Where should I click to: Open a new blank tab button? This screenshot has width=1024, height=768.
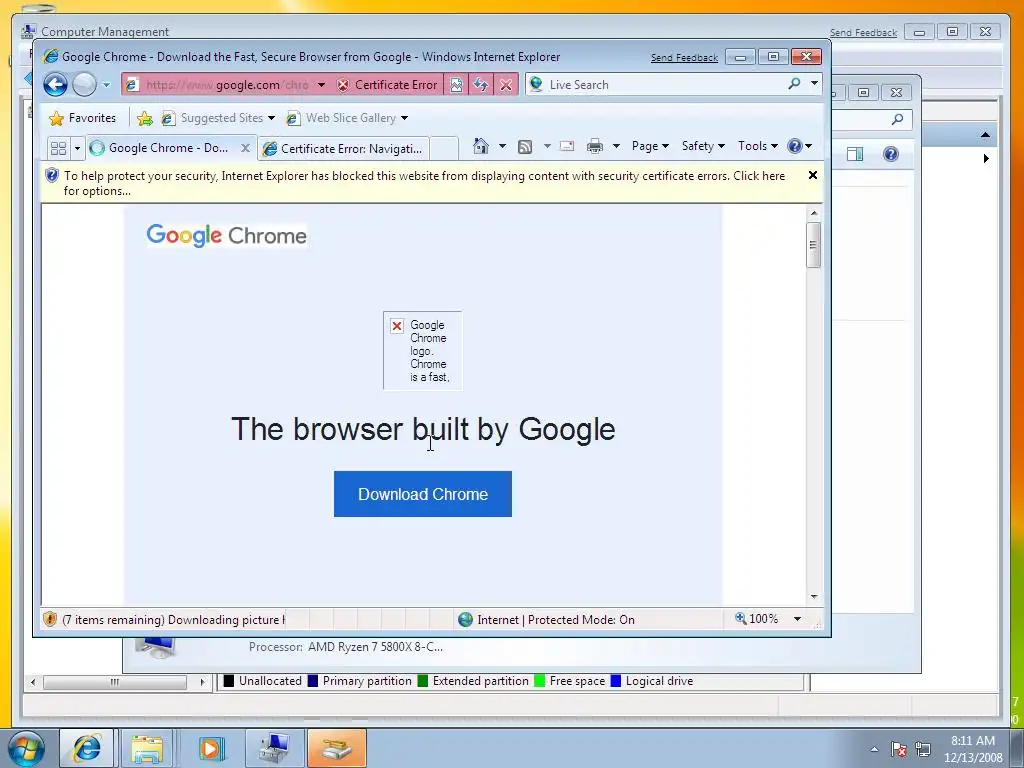444,149
